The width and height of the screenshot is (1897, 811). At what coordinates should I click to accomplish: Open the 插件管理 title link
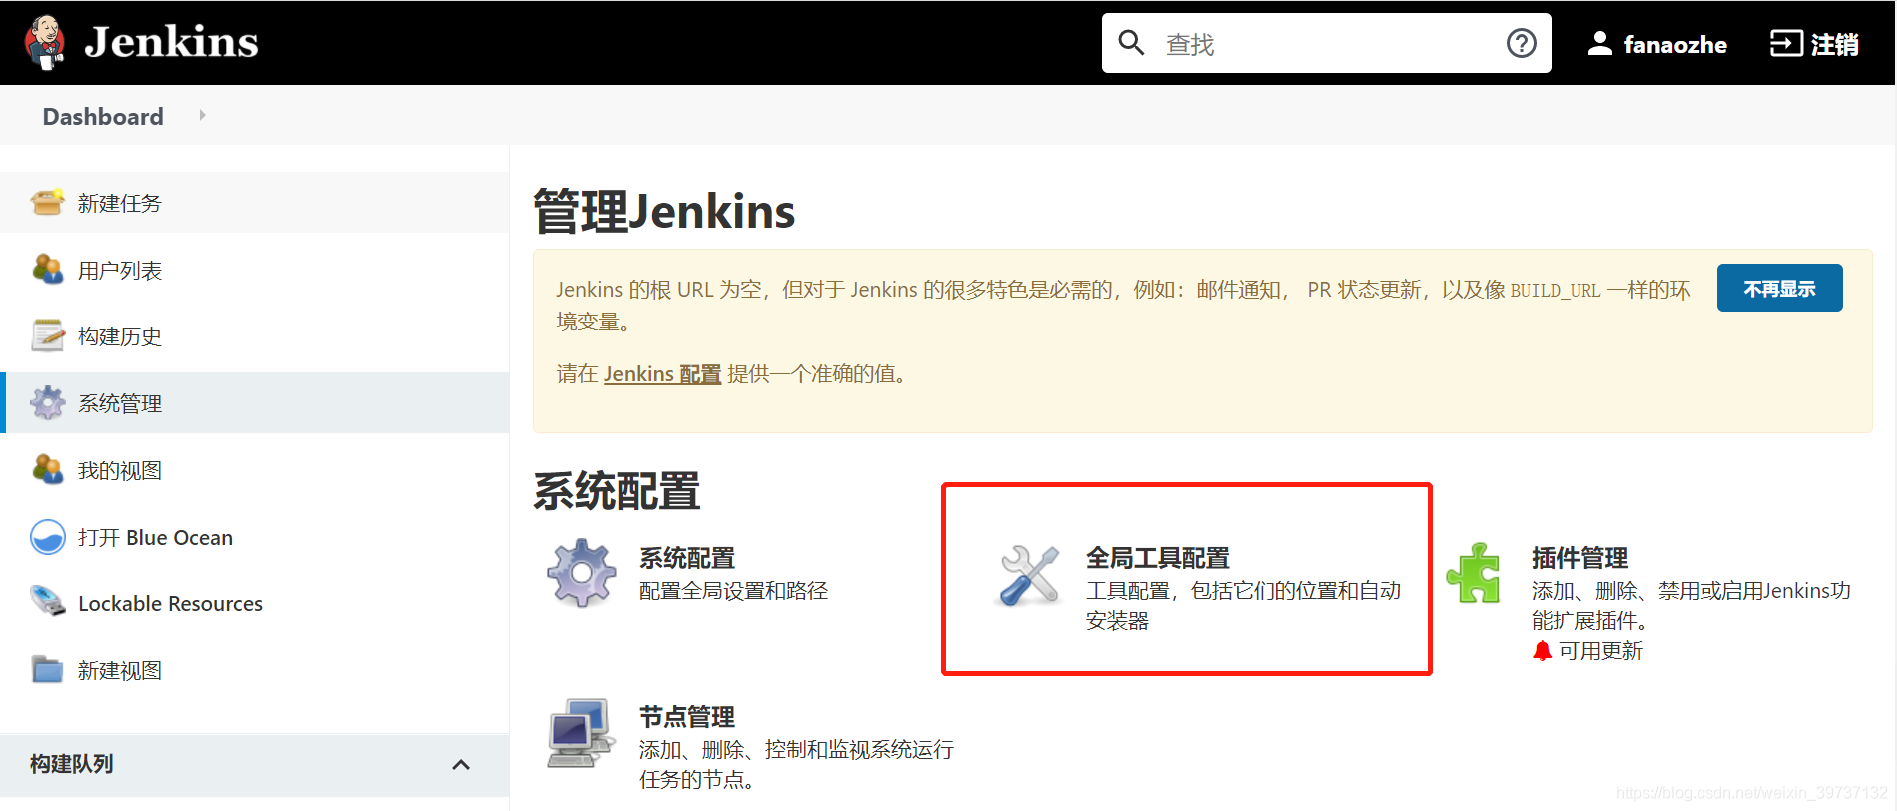[x=1580, y=558]
